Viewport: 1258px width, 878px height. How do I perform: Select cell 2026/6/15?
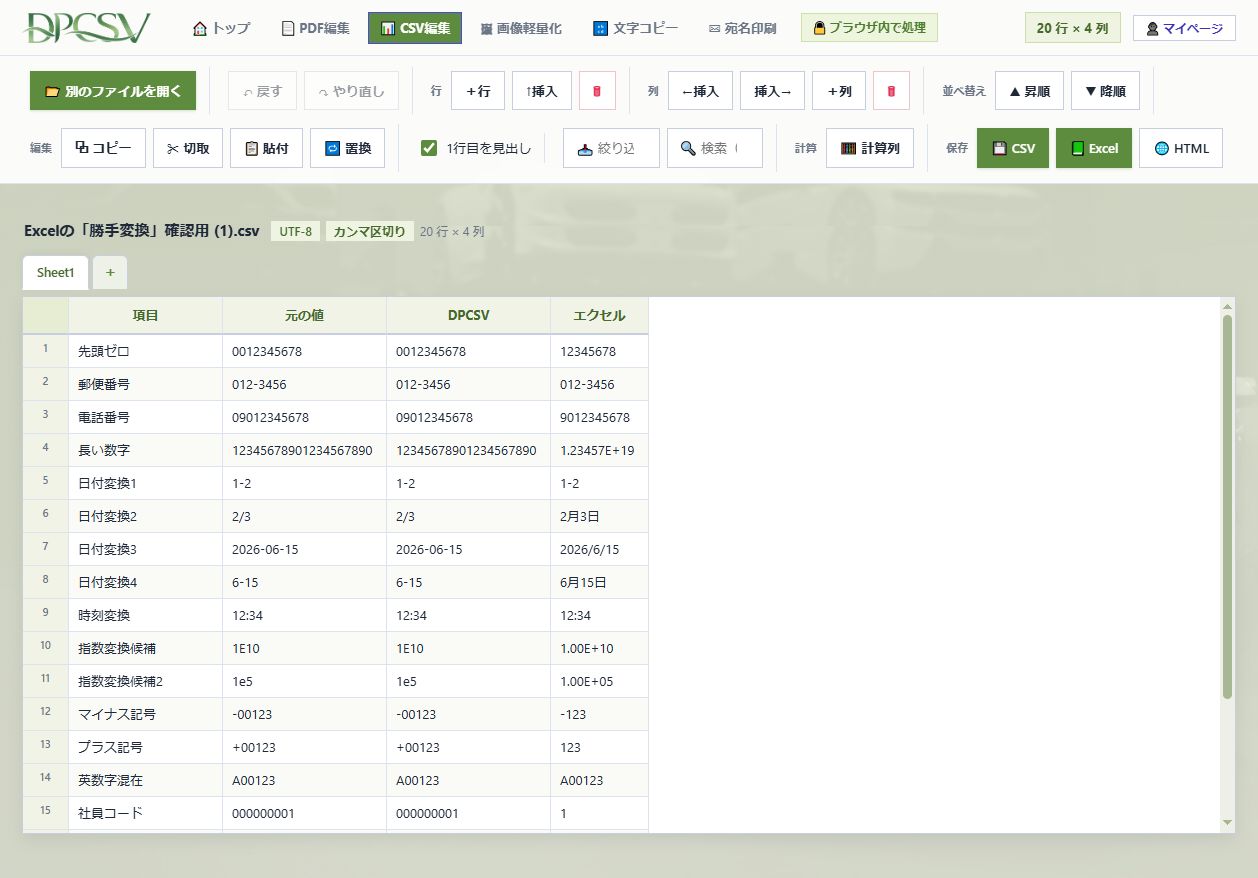[599, 549]
